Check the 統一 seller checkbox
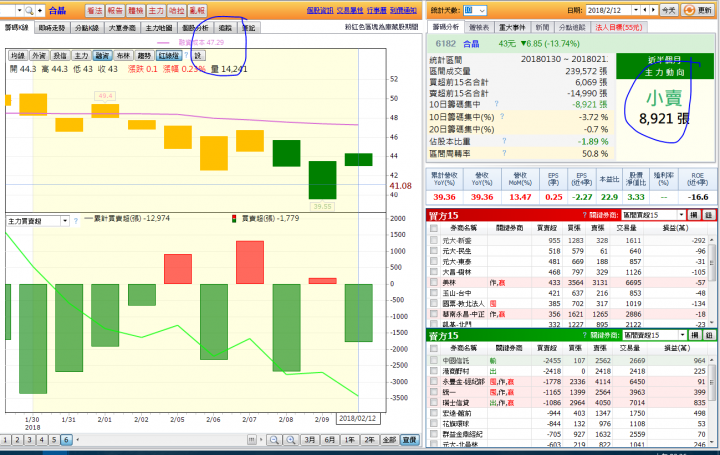This screenshot has width=720, height=455. [x=433, y=392]
